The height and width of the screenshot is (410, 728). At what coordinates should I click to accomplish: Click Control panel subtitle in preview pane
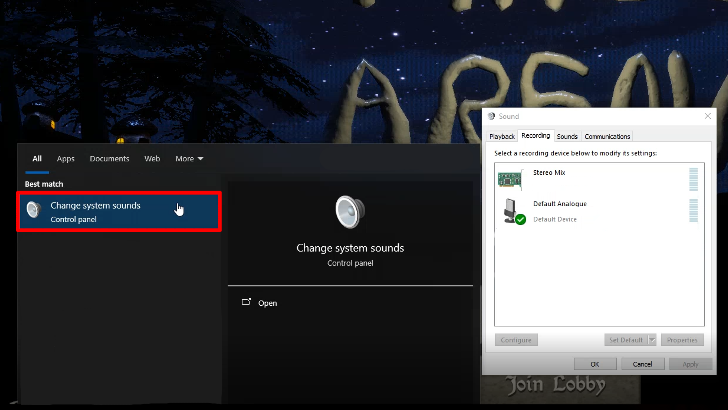[350, 263]
